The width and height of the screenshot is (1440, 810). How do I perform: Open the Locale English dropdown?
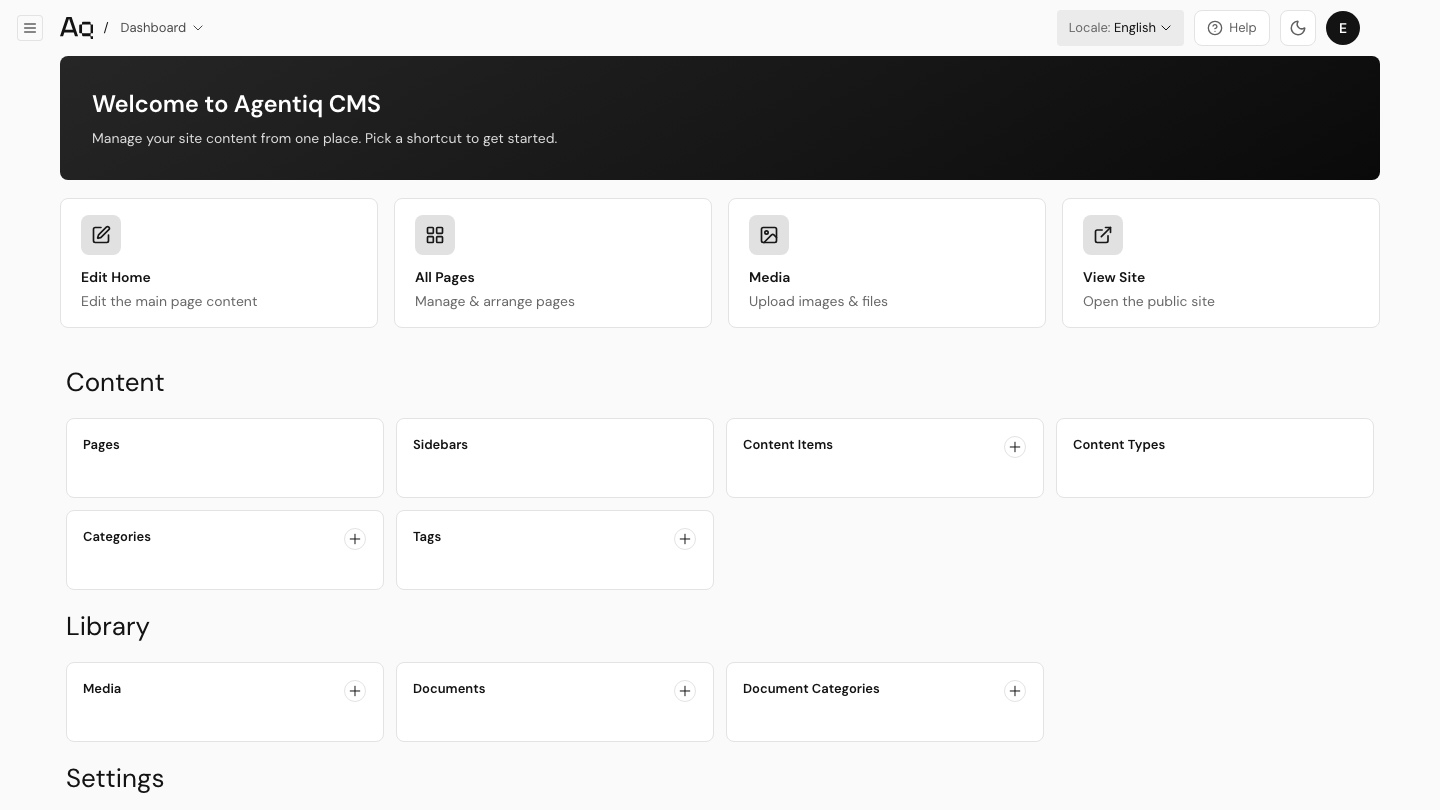[x=1120, y=28]
